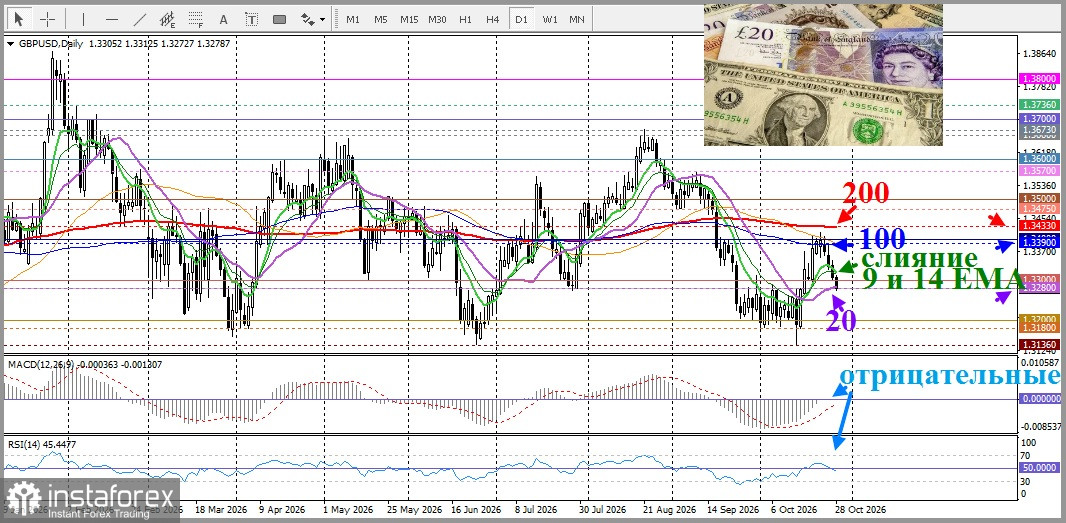The width and height of the screenshot is (1066, 523).
Task: Click the 25 May 2026 date label
Action: (x=415, y=509)
